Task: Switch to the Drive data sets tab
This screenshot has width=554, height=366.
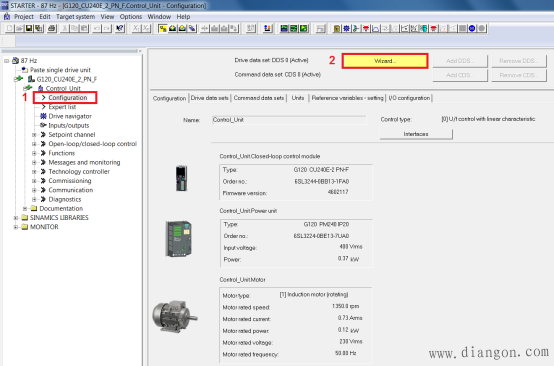Action: click(210, 98)
